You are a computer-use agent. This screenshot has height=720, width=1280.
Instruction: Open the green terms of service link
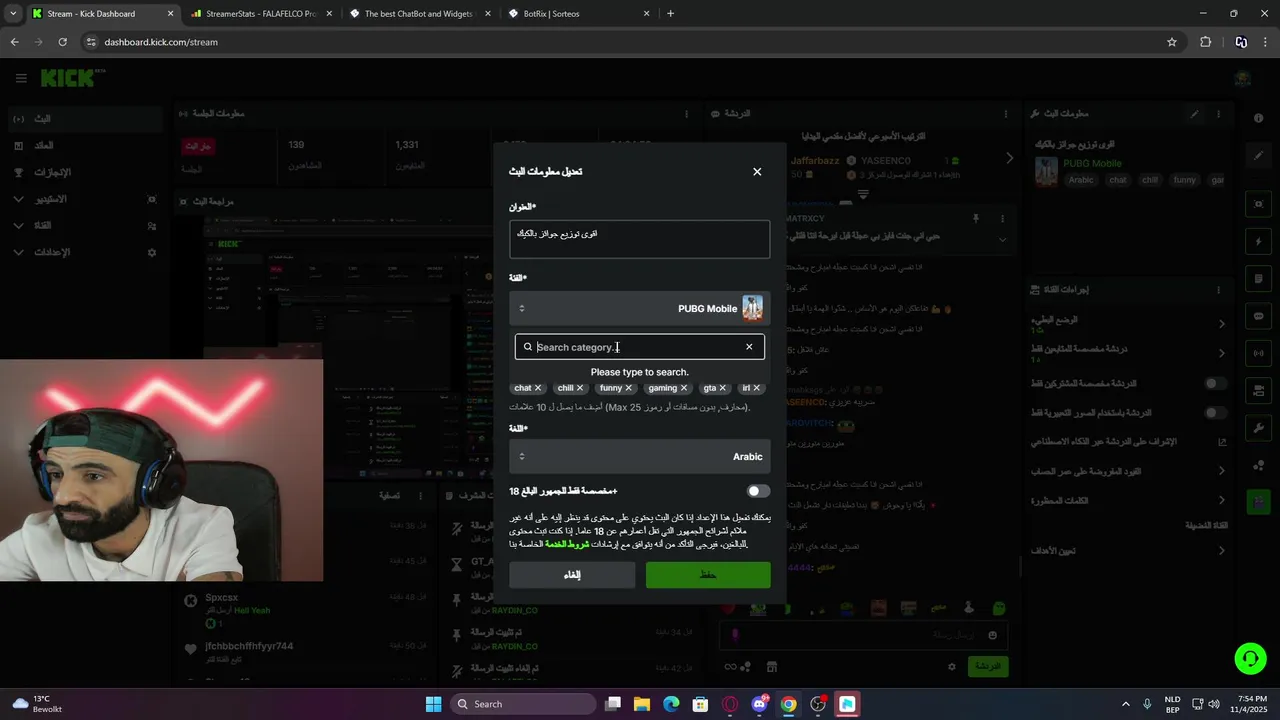tap(566, 544)
